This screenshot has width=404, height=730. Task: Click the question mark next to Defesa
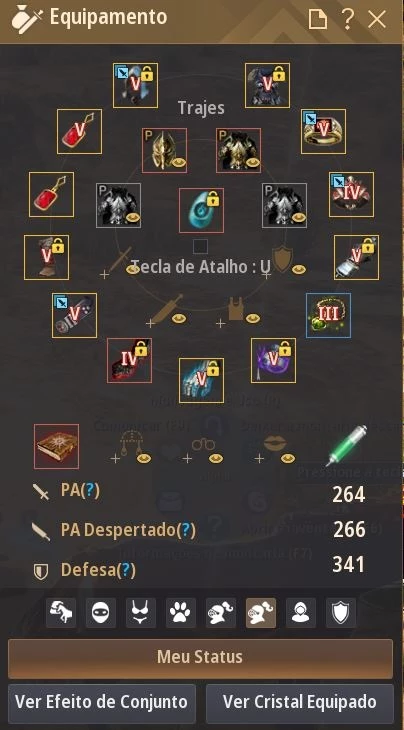126,570
